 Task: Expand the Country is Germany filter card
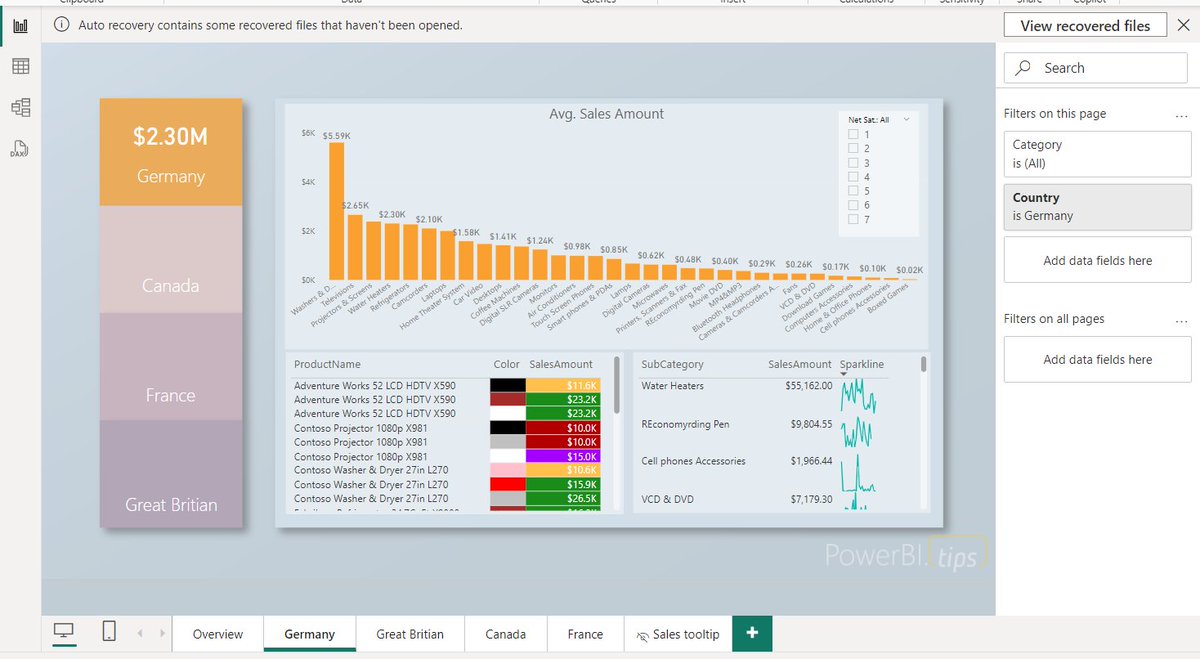tap(1097, 207)
